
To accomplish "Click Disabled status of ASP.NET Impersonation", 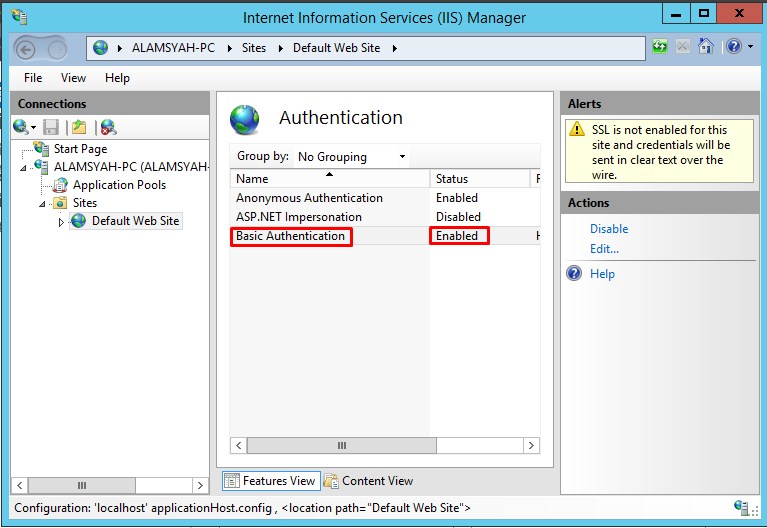I will (458, 217).
